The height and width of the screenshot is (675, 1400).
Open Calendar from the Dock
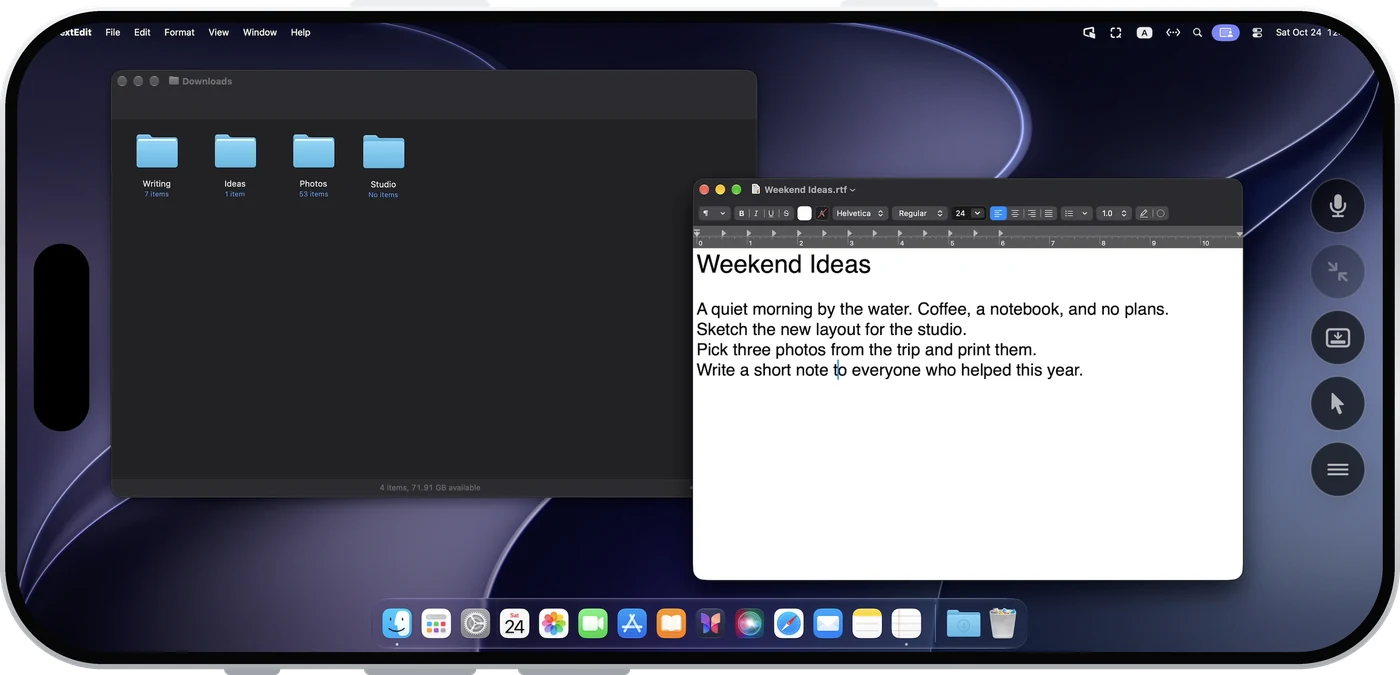514,624
